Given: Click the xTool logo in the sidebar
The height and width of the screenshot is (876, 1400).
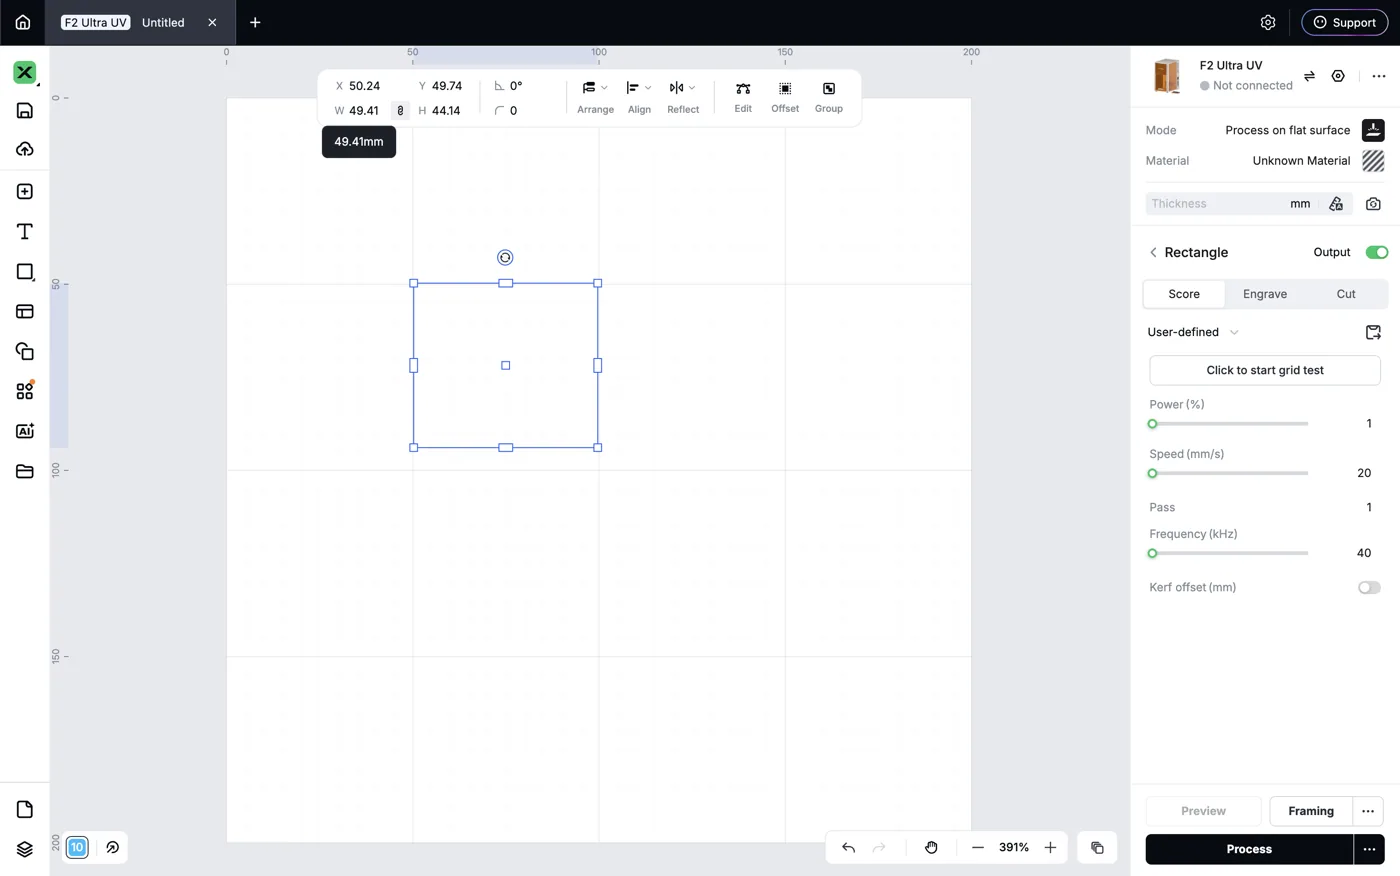Looking at the screenshot, I should (25, 72).
